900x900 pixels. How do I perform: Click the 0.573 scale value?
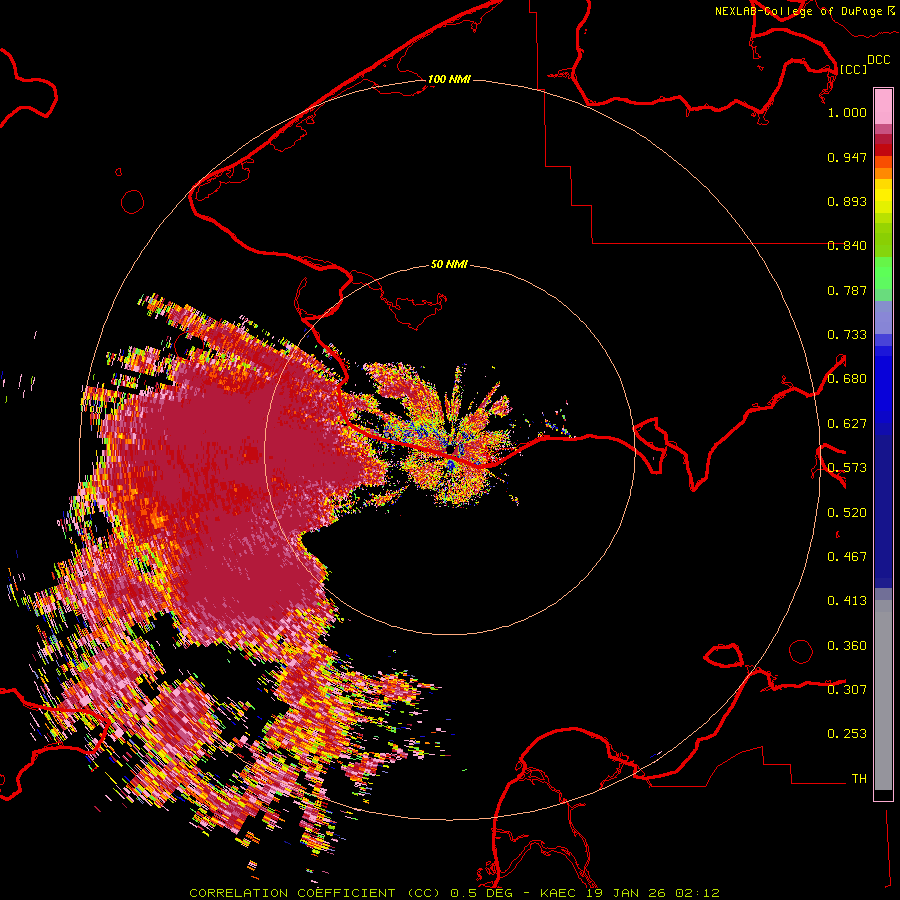(847, 468)
